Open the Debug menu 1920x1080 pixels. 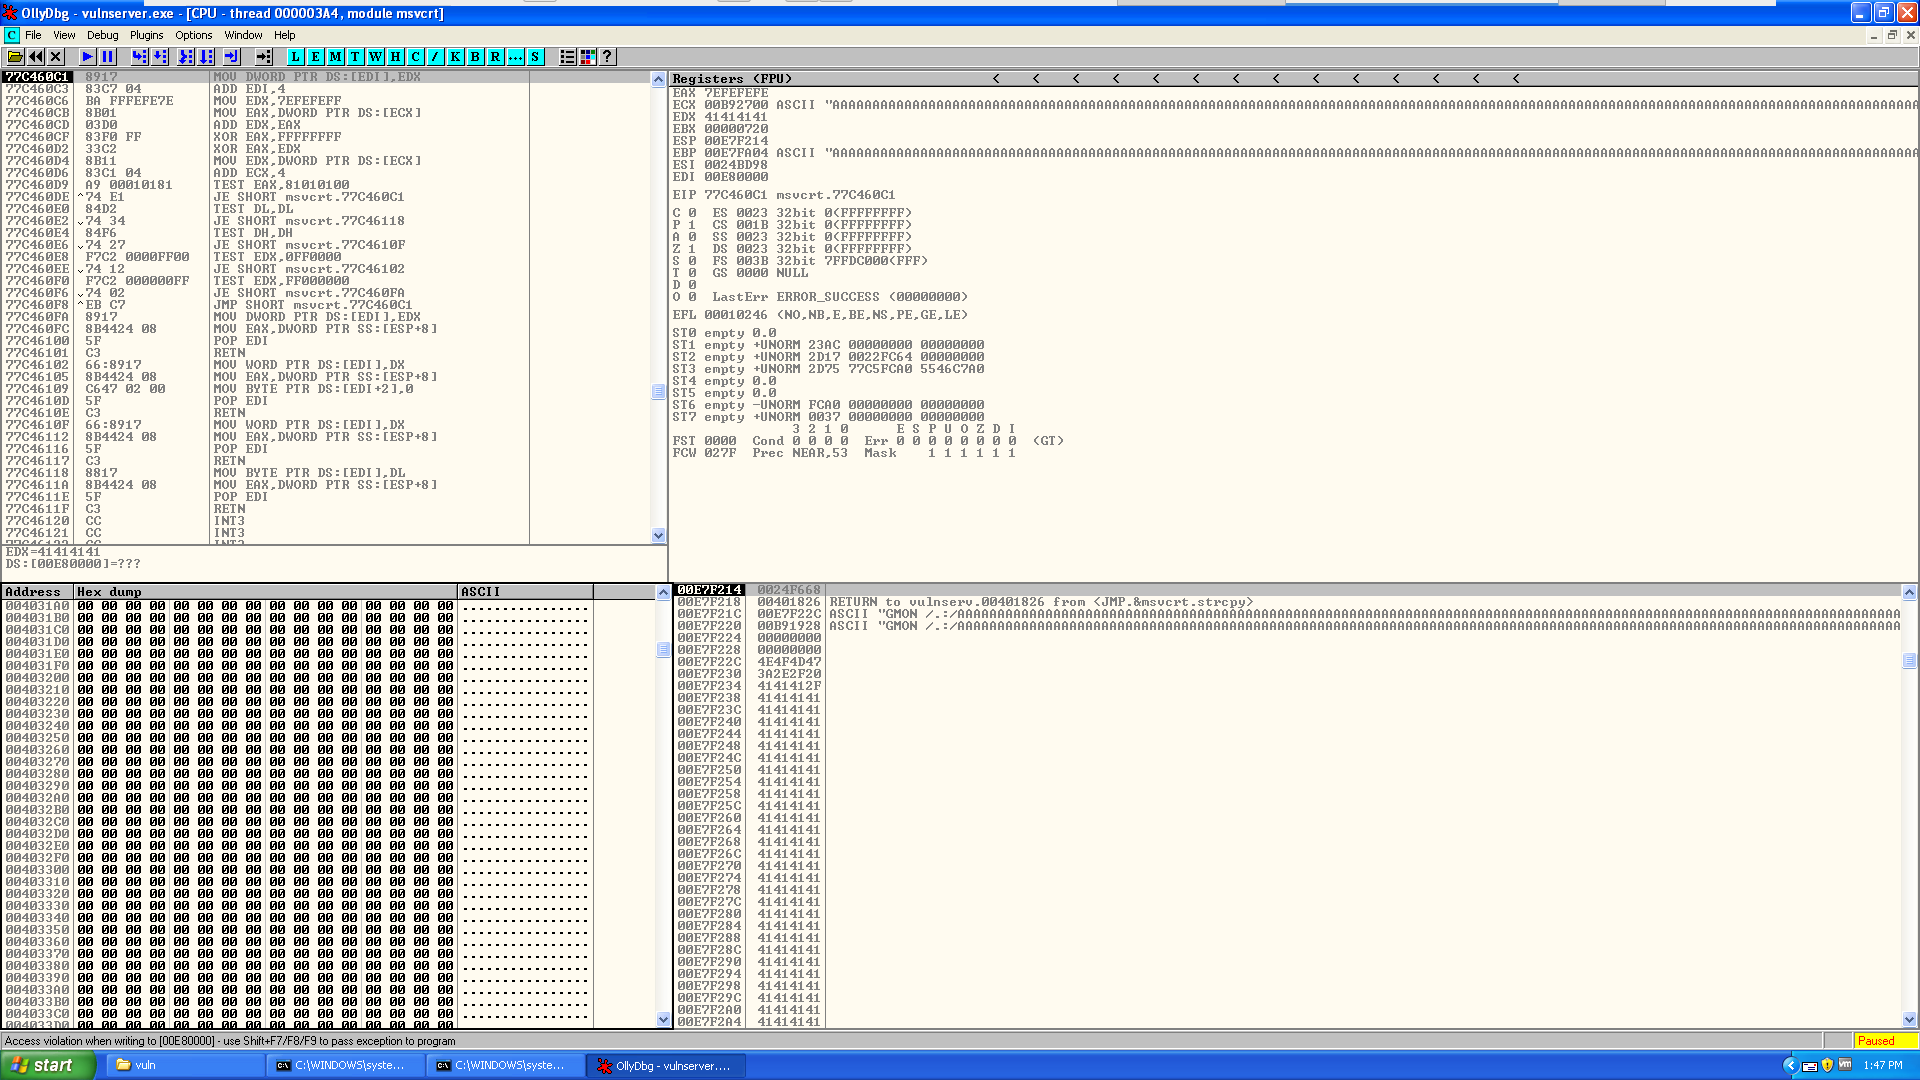click(x=102, y=35)
